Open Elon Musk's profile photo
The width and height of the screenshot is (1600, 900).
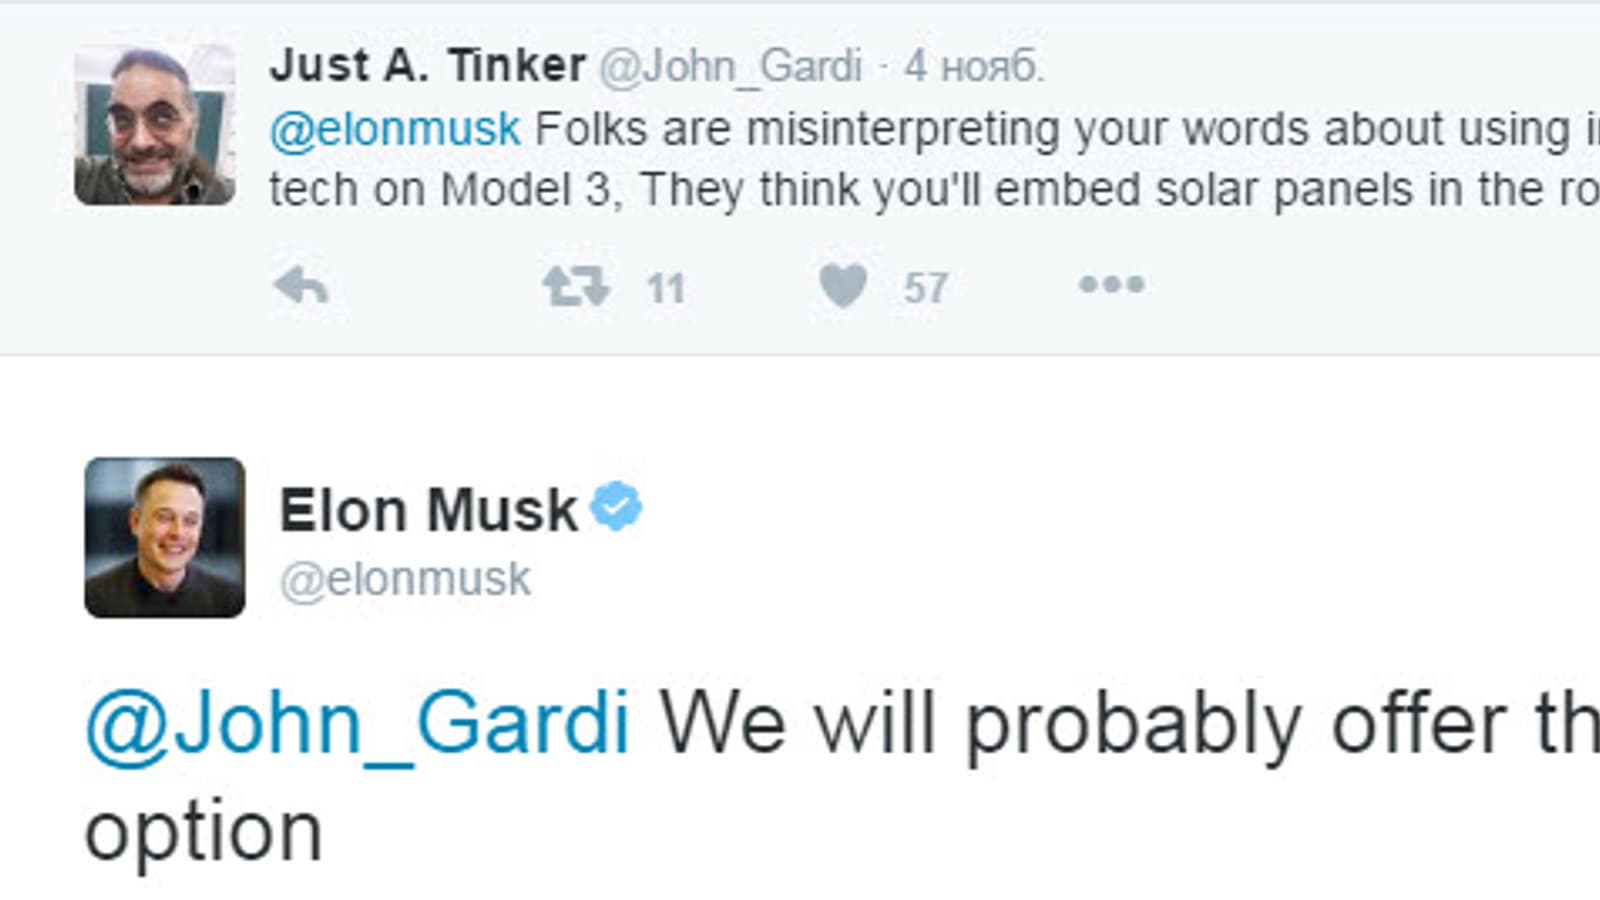pos(165,537)
